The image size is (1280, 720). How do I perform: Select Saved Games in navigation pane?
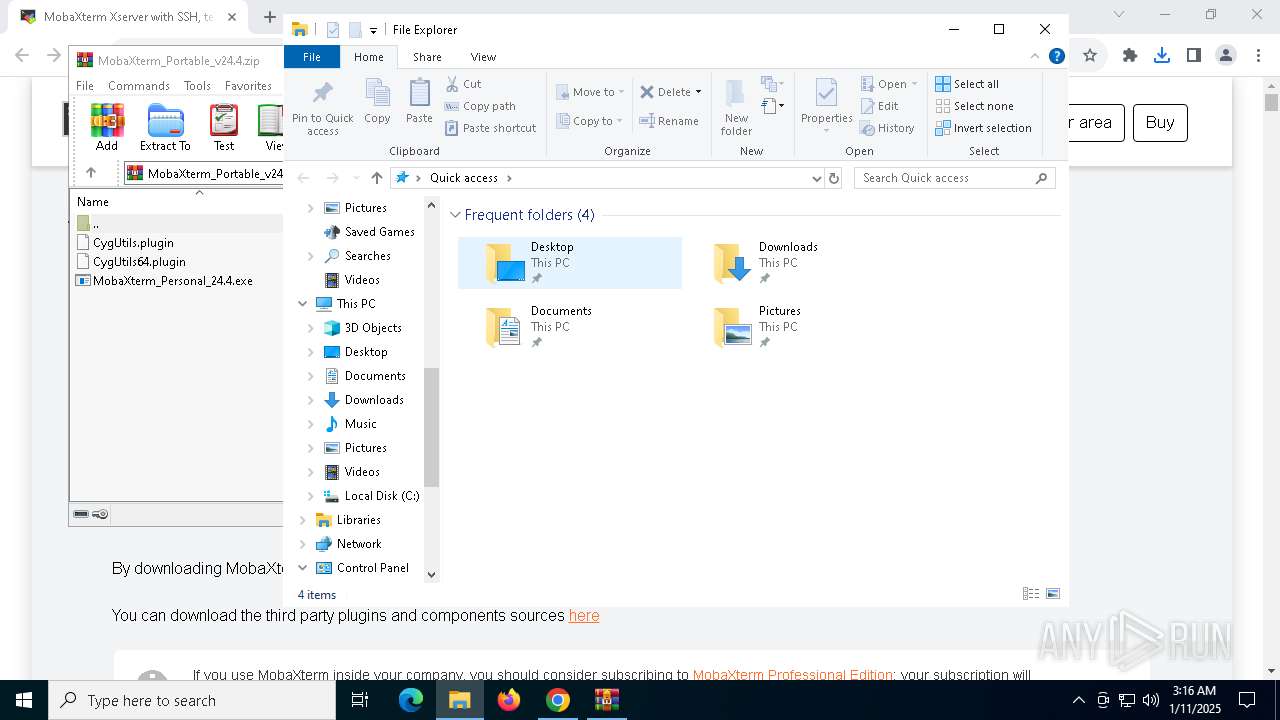pyautogui.click(x=379, y=232)
